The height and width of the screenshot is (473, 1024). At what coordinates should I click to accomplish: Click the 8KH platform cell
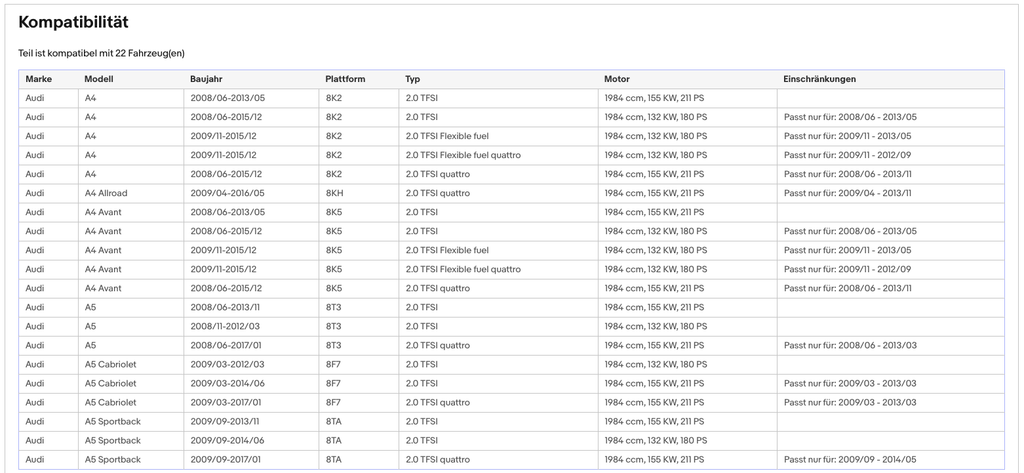[x=359, y=193]
